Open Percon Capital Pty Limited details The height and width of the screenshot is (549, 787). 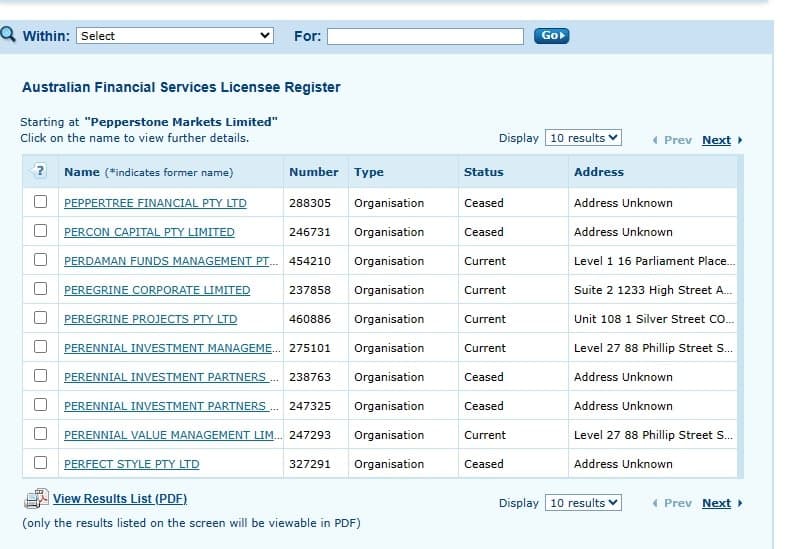tap(149, 232)
